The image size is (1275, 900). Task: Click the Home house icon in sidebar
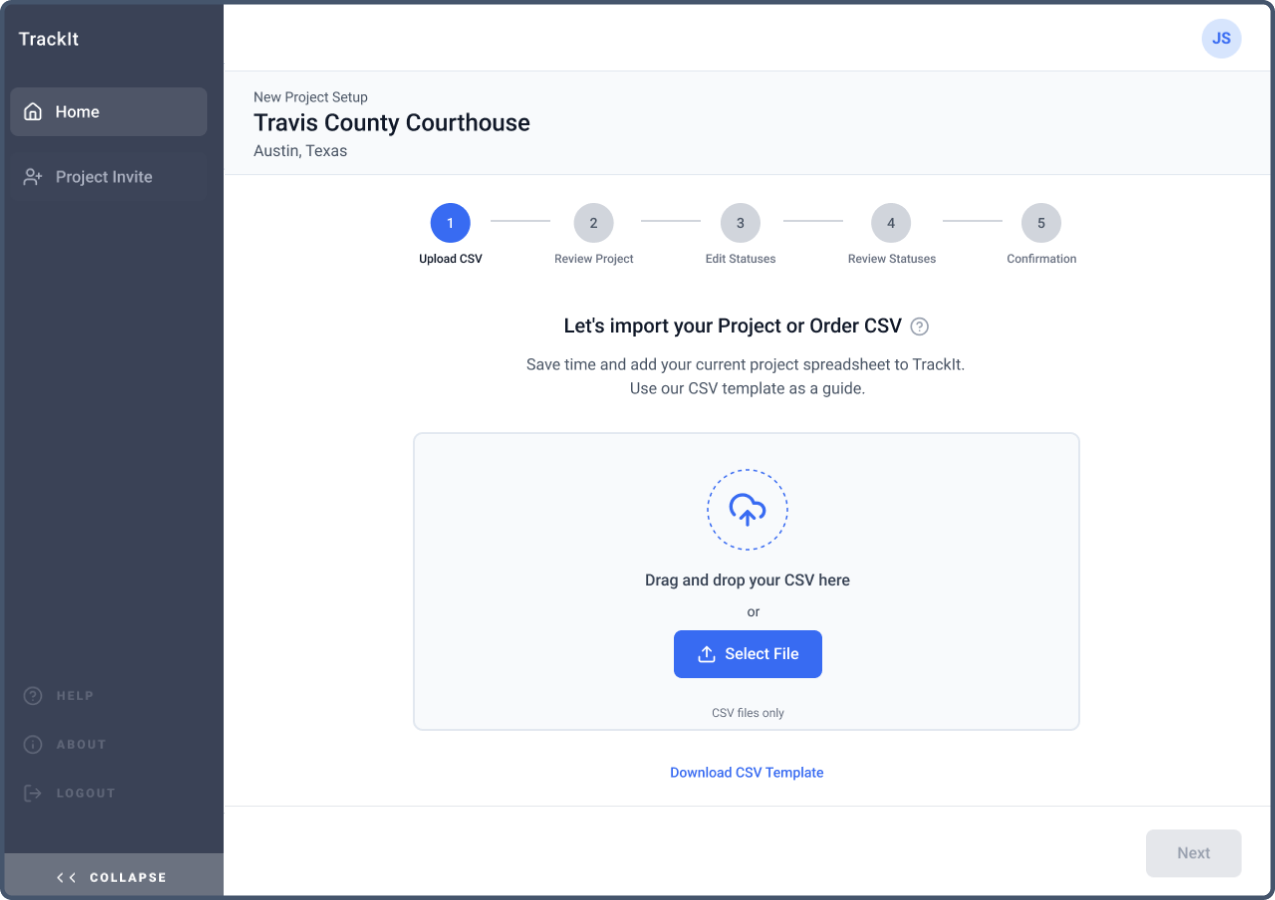tap(33, 112)
